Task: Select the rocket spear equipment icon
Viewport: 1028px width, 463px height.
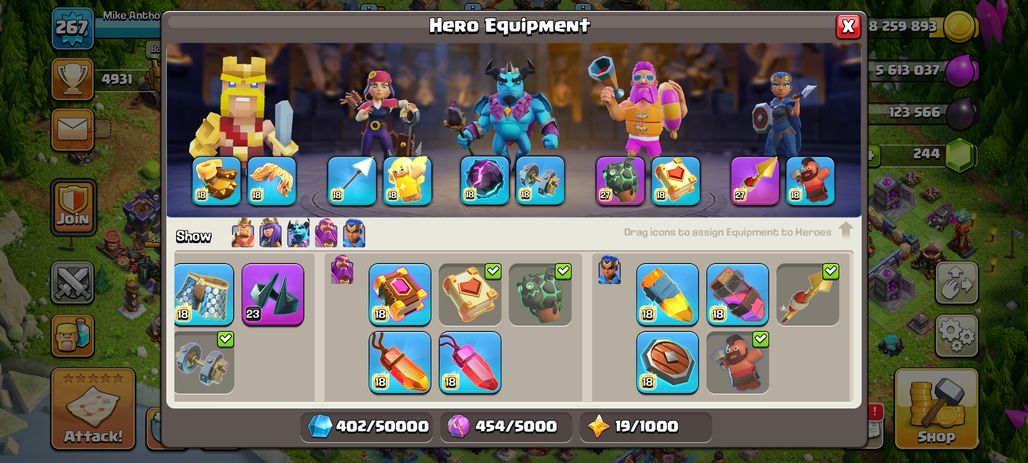Action: [x=667, y=294]
